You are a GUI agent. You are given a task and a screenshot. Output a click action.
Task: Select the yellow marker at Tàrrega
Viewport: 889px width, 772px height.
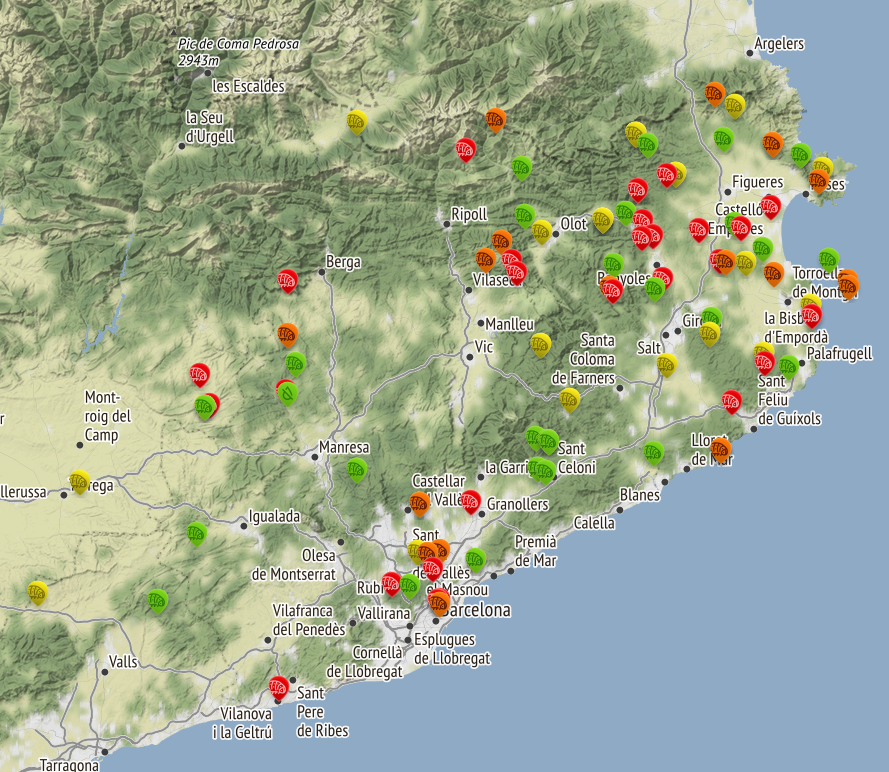coord(80,480)
